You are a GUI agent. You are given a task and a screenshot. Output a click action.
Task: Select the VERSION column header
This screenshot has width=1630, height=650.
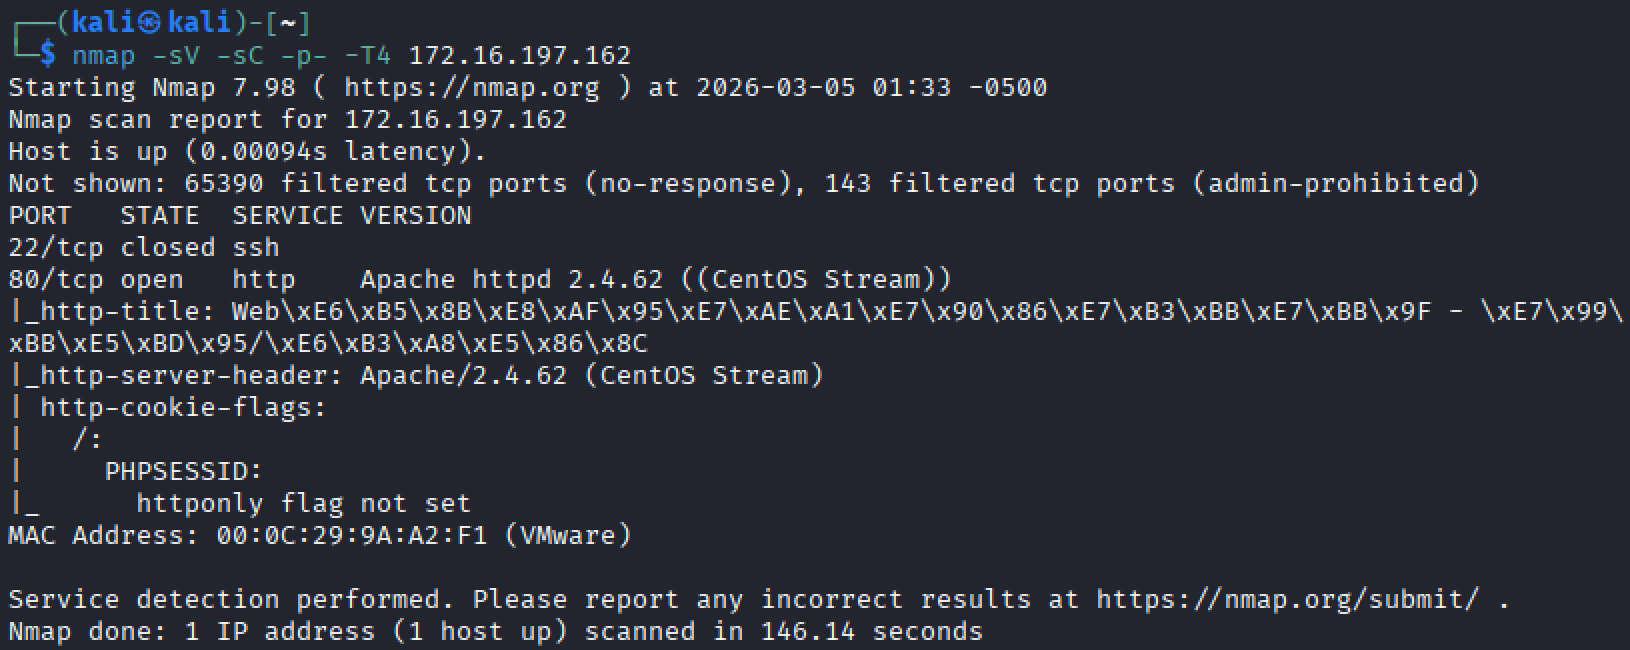416,215
